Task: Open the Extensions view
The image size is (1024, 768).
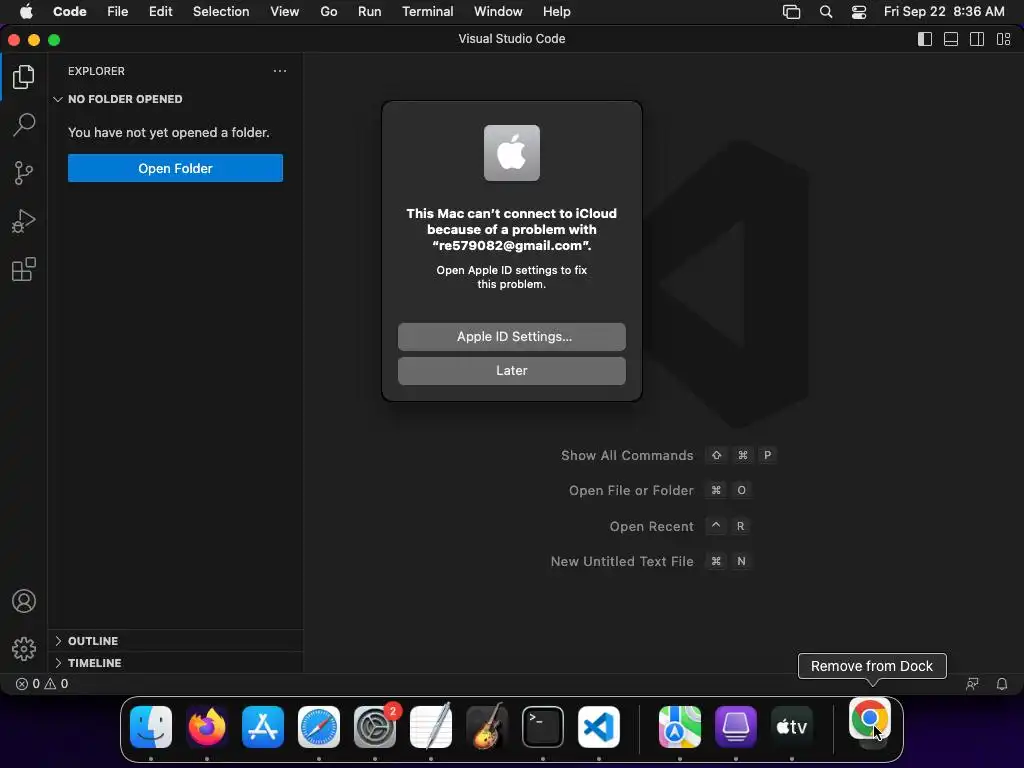Action: 24,269
